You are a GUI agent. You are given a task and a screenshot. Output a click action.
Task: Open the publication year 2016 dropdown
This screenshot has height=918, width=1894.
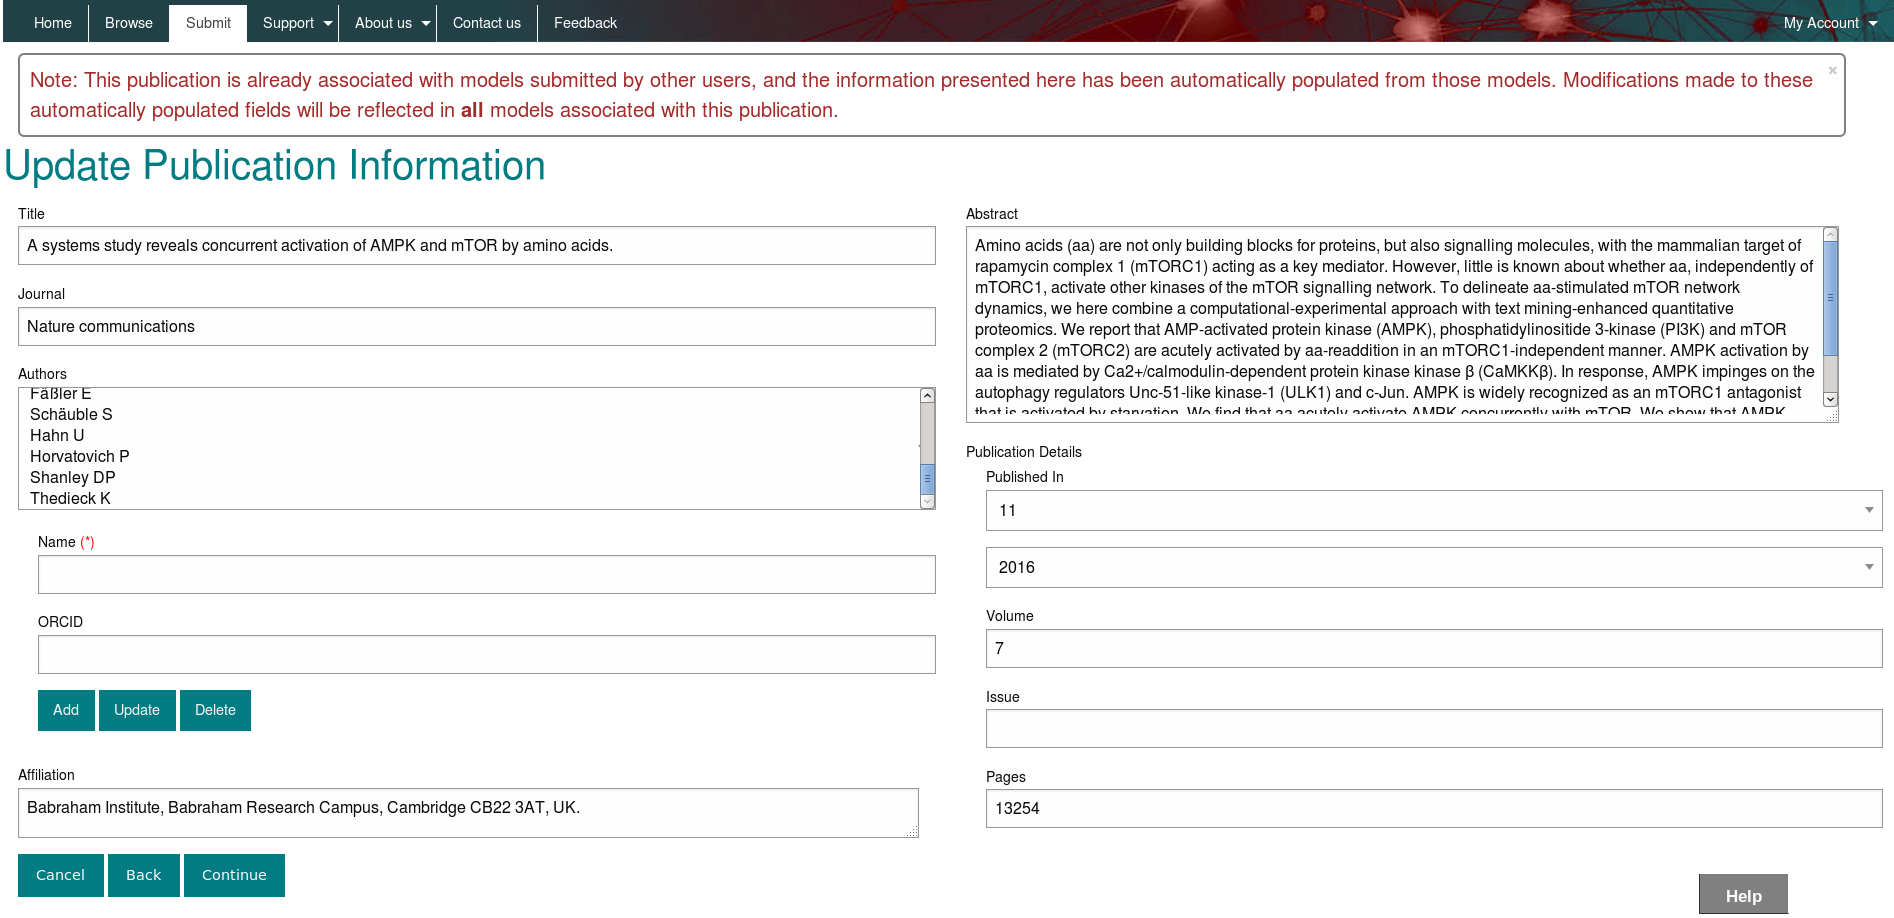pyautogui.click(x=1868, y=567)
